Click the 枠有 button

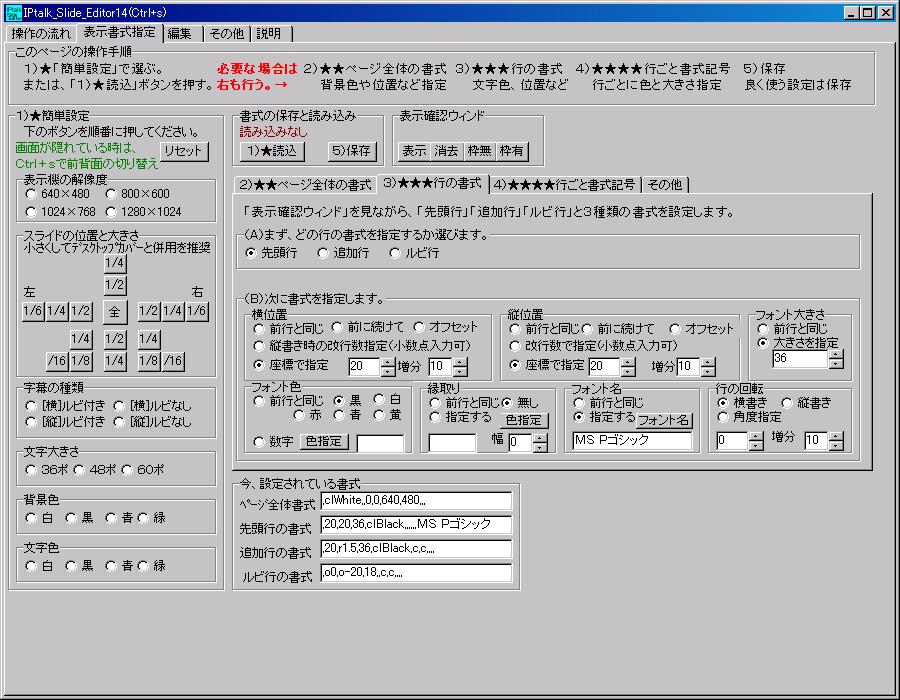click(x=511, y=151)
